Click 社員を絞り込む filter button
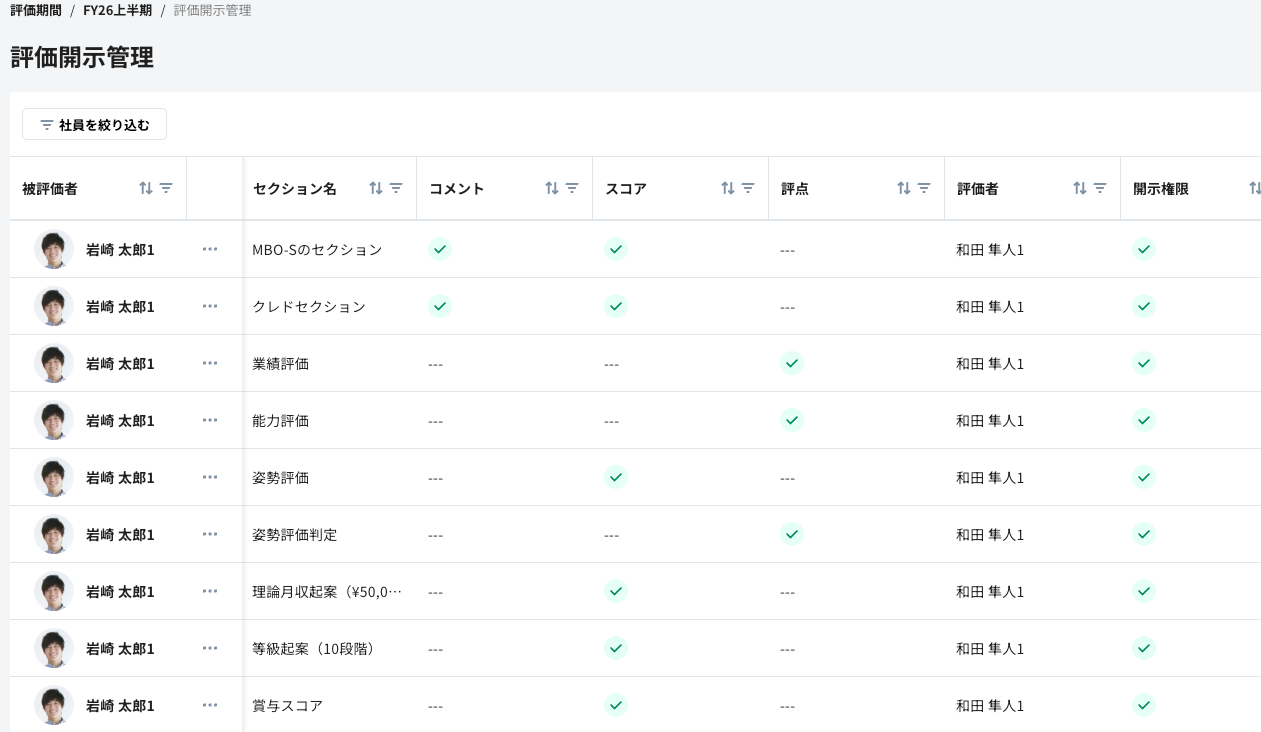Screen dimensions: 1261x732 coord(94,125)
